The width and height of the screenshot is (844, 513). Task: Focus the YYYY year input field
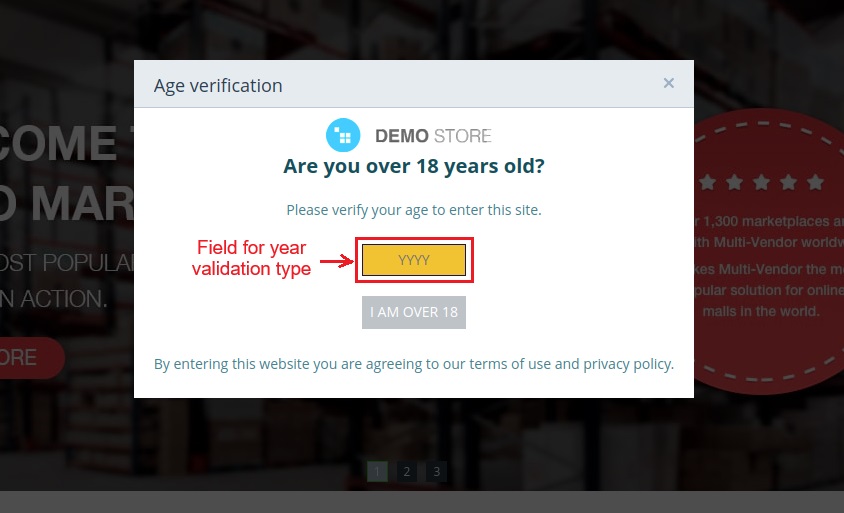414,260
